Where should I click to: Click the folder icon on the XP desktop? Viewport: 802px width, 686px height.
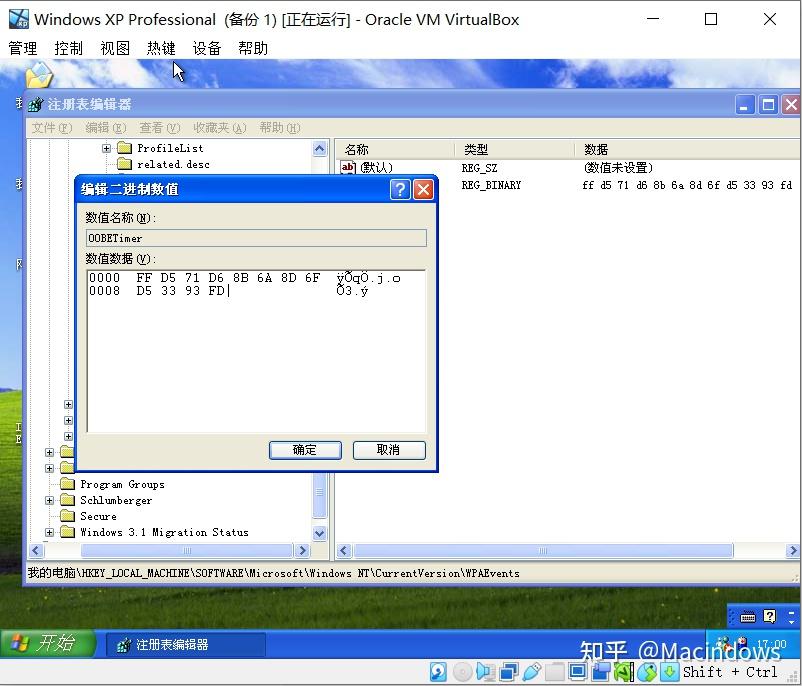coord(39,76)
